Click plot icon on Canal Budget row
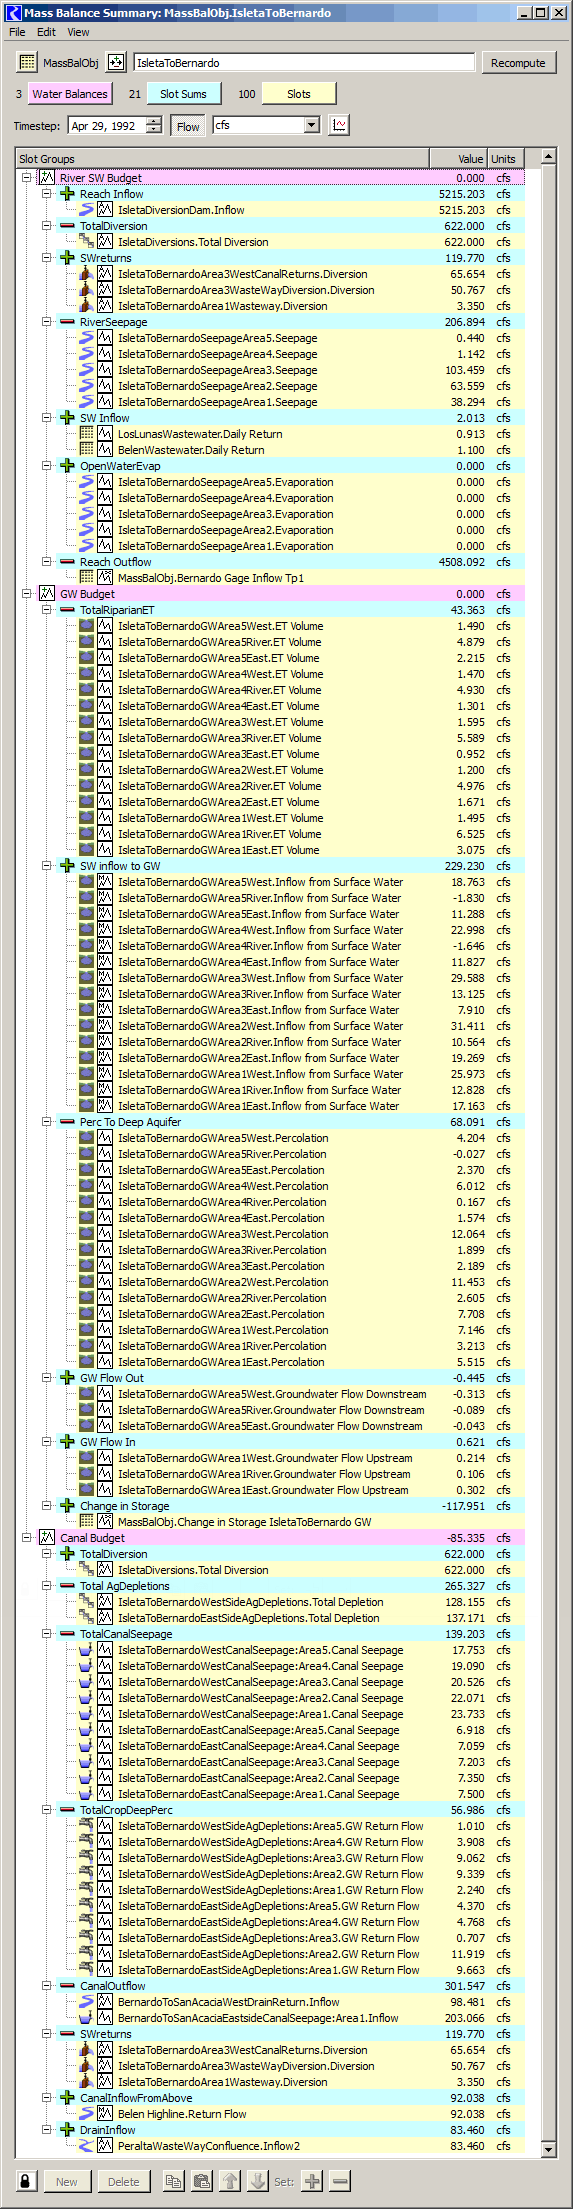573x2209 pixels. point(46,1538)
